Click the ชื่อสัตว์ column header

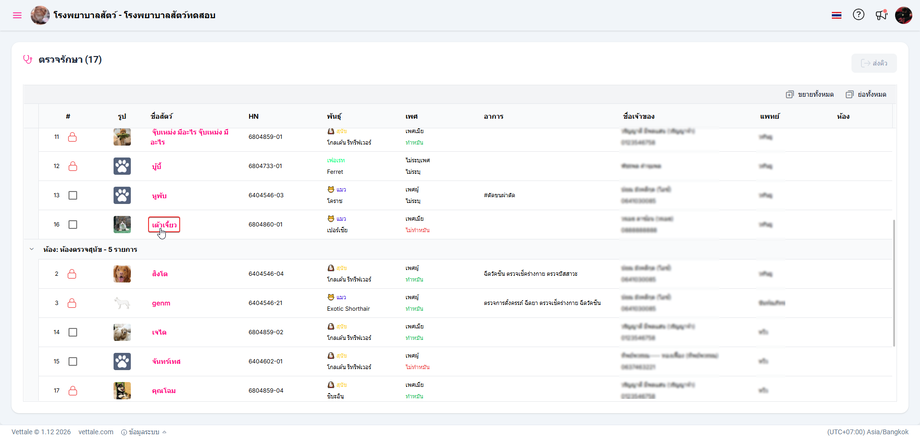pos(162,117)
